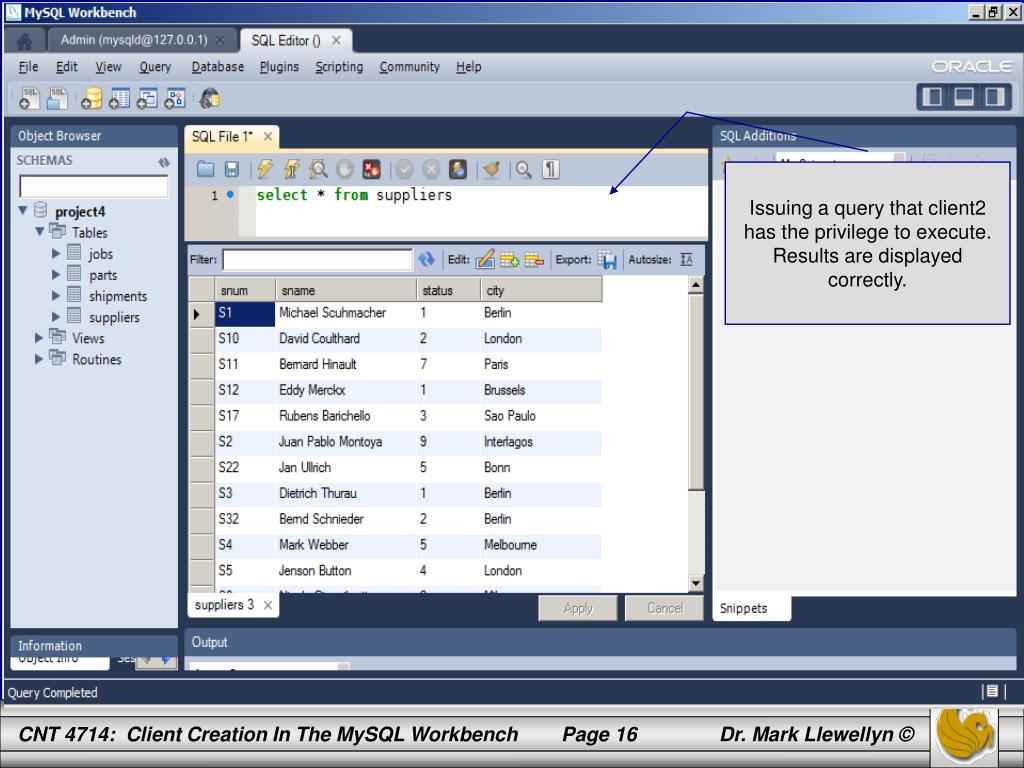The image size is (1024, 768).
Task: Toggle continue-on-error script icon
Action: tap(372, 170)
